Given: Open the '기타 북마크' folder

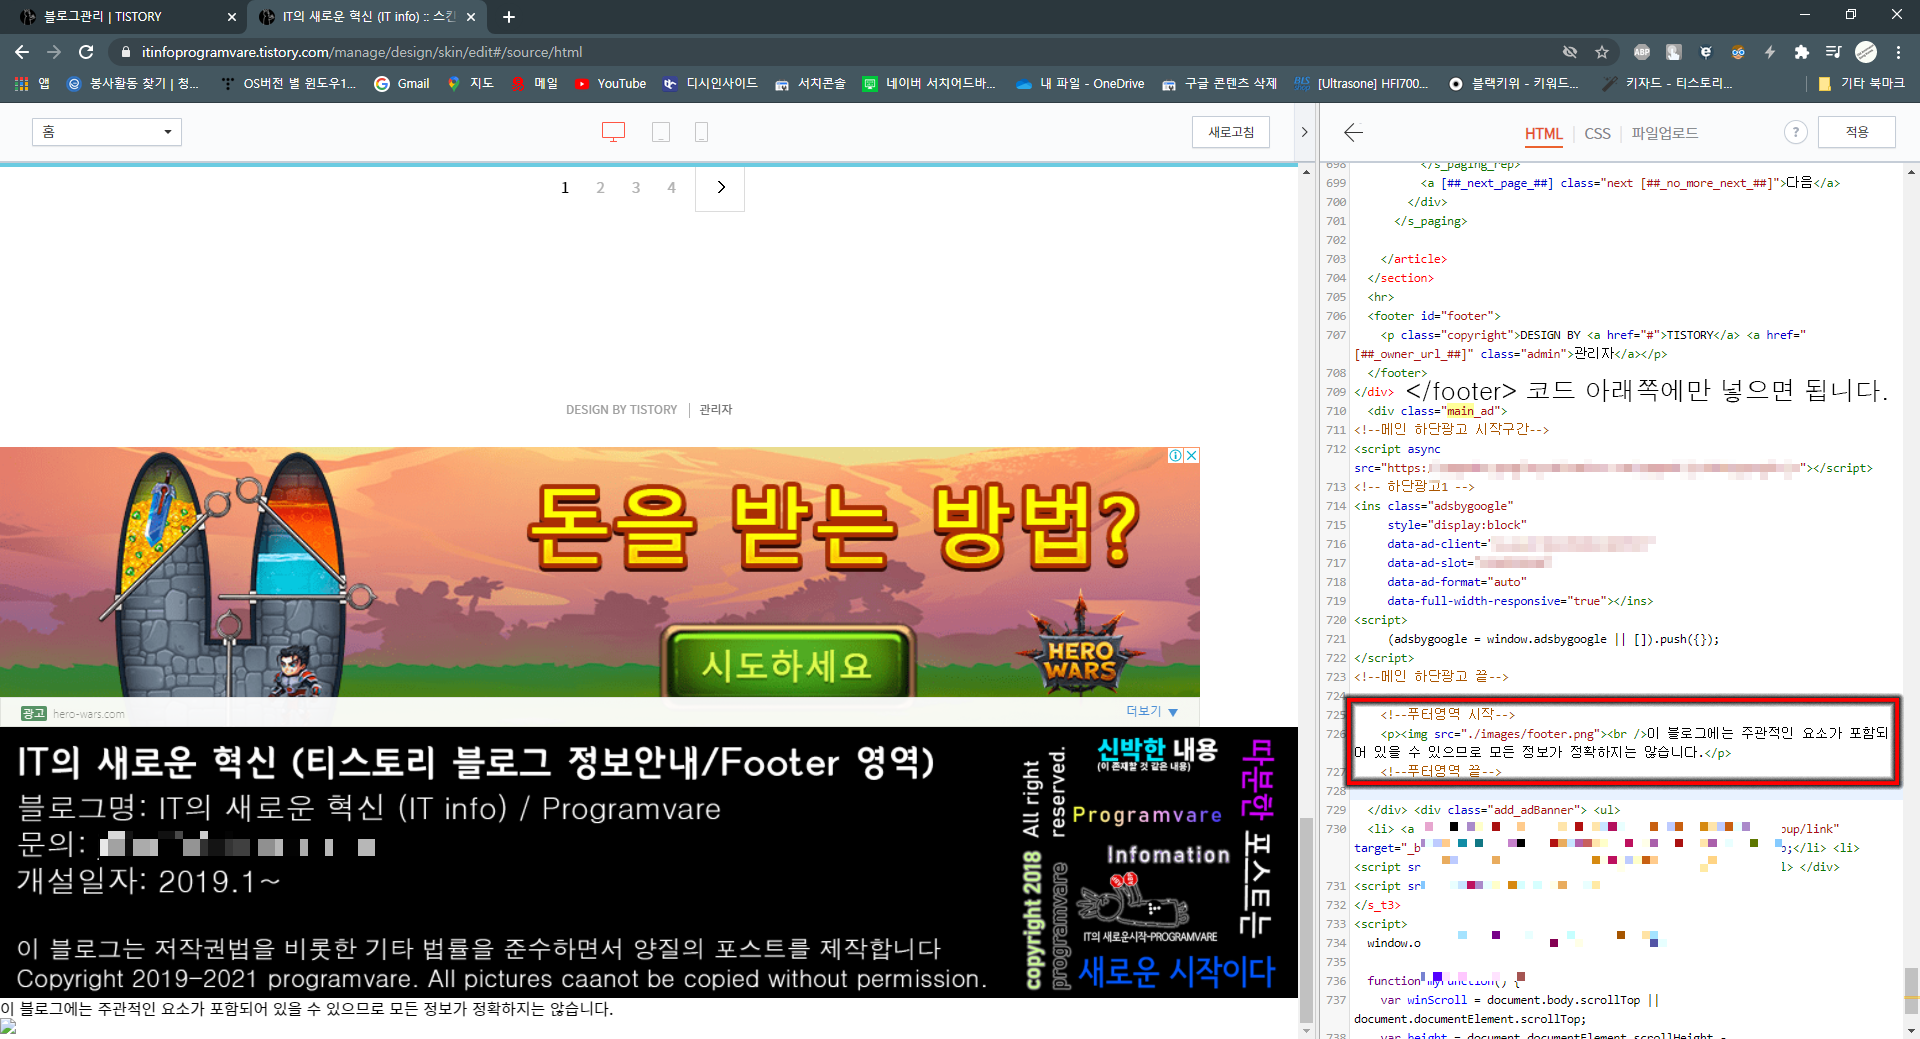Looking at the screenshot, I should pos(1861,84).
